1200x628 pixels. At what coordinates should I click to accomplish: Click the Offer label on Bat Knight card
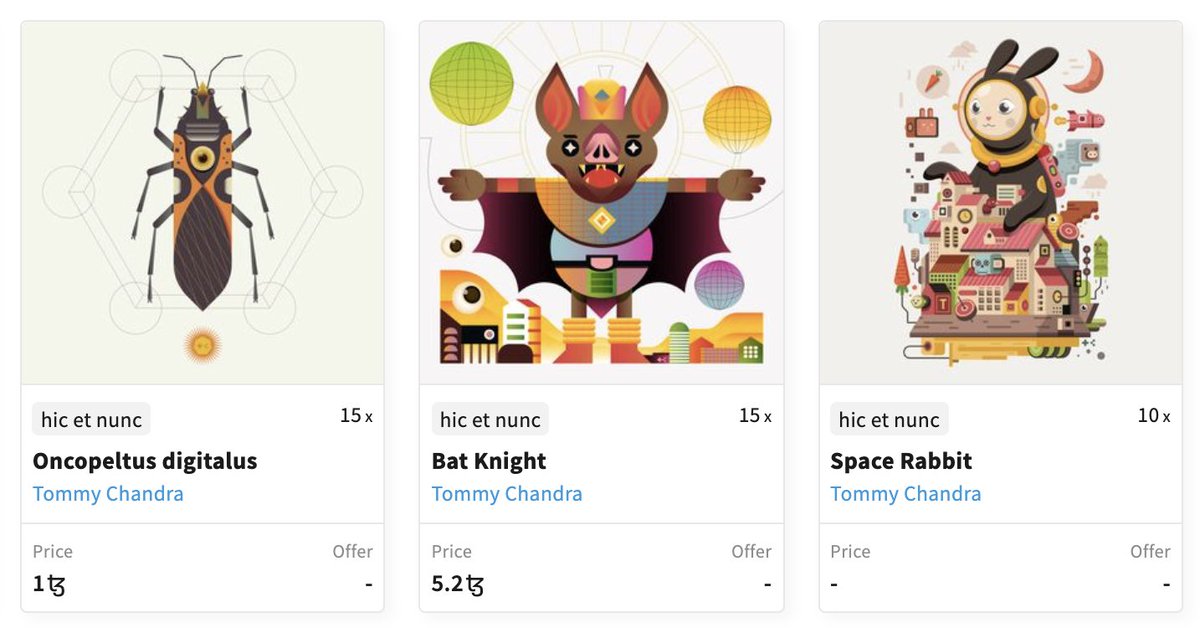751,551
